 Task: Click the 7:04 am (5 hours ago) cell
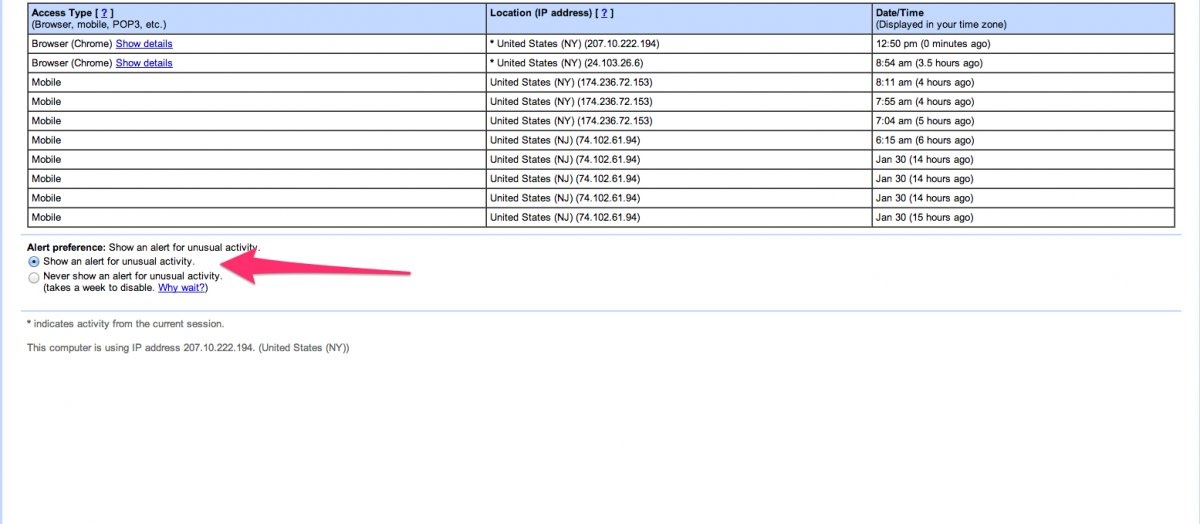[924, 121]
